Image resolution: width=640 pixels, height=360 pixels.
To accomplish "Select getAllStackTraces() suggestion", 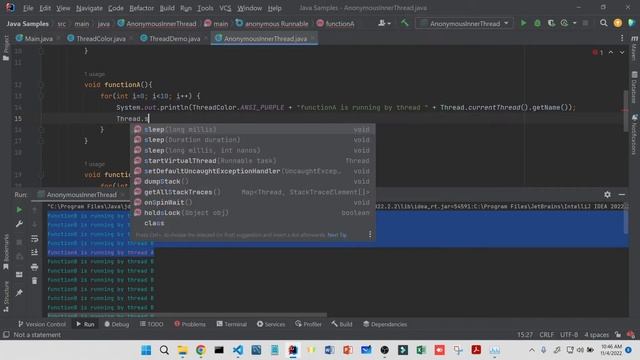I will (252, 192).
